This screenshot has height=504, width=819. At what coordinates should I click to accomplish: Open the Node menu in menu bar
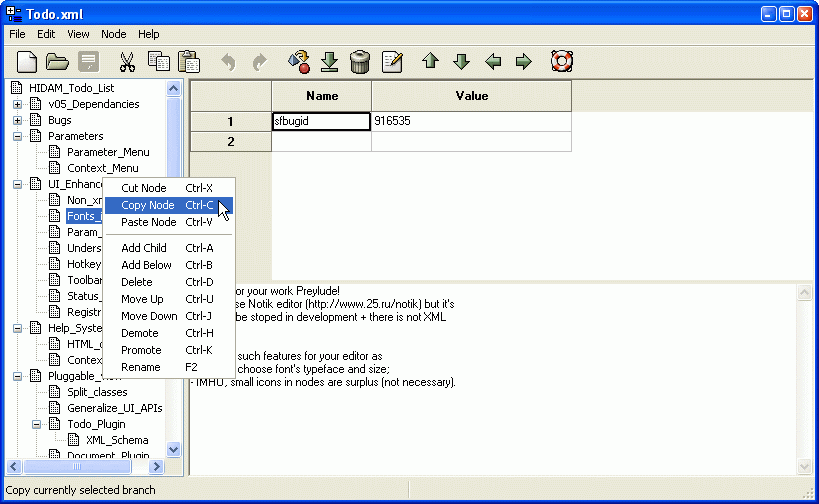114,34
